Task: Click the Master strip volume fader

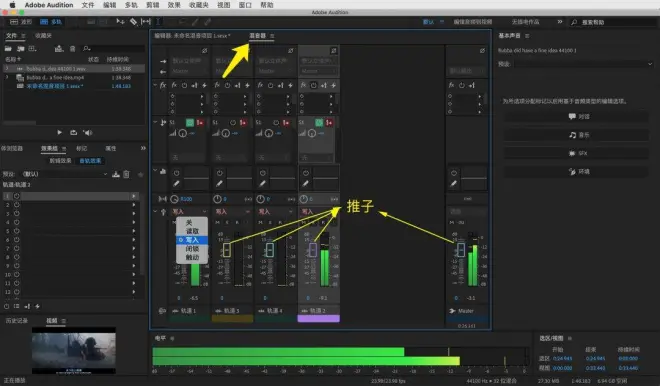Action: click(460, 250)
